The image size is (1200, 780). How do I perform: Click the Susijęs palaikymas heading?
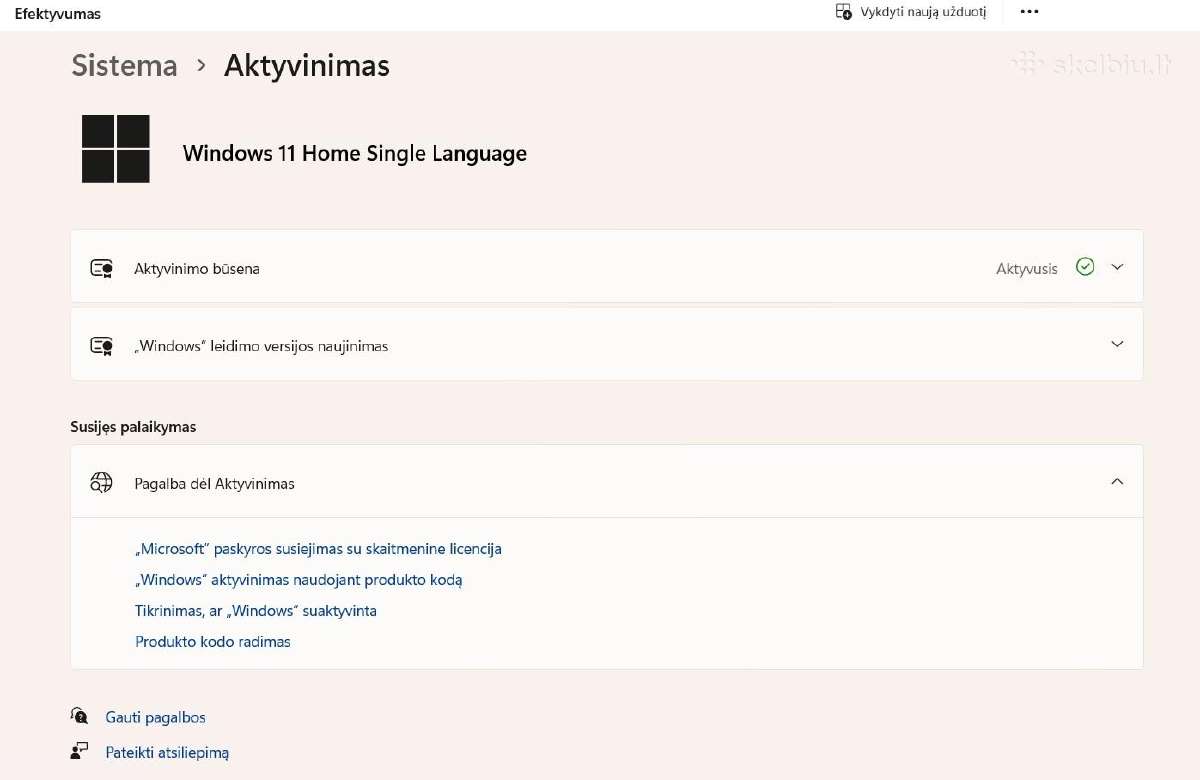point(133,427)
